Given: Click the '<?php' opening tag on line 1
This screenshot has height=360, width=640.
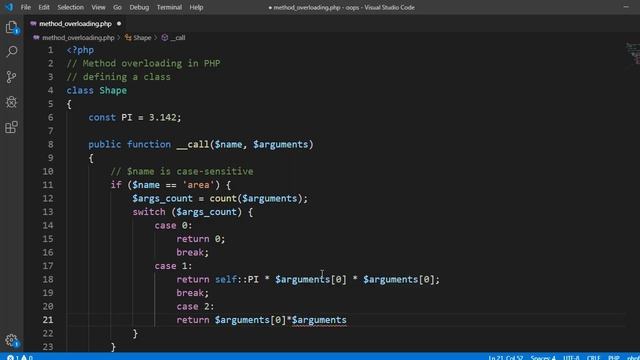Looking at the screenshot, I should pos(80,50).
